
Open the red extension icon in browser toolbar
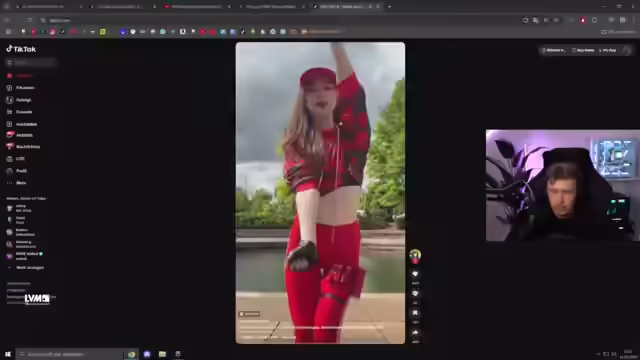(x=583, y=20)
